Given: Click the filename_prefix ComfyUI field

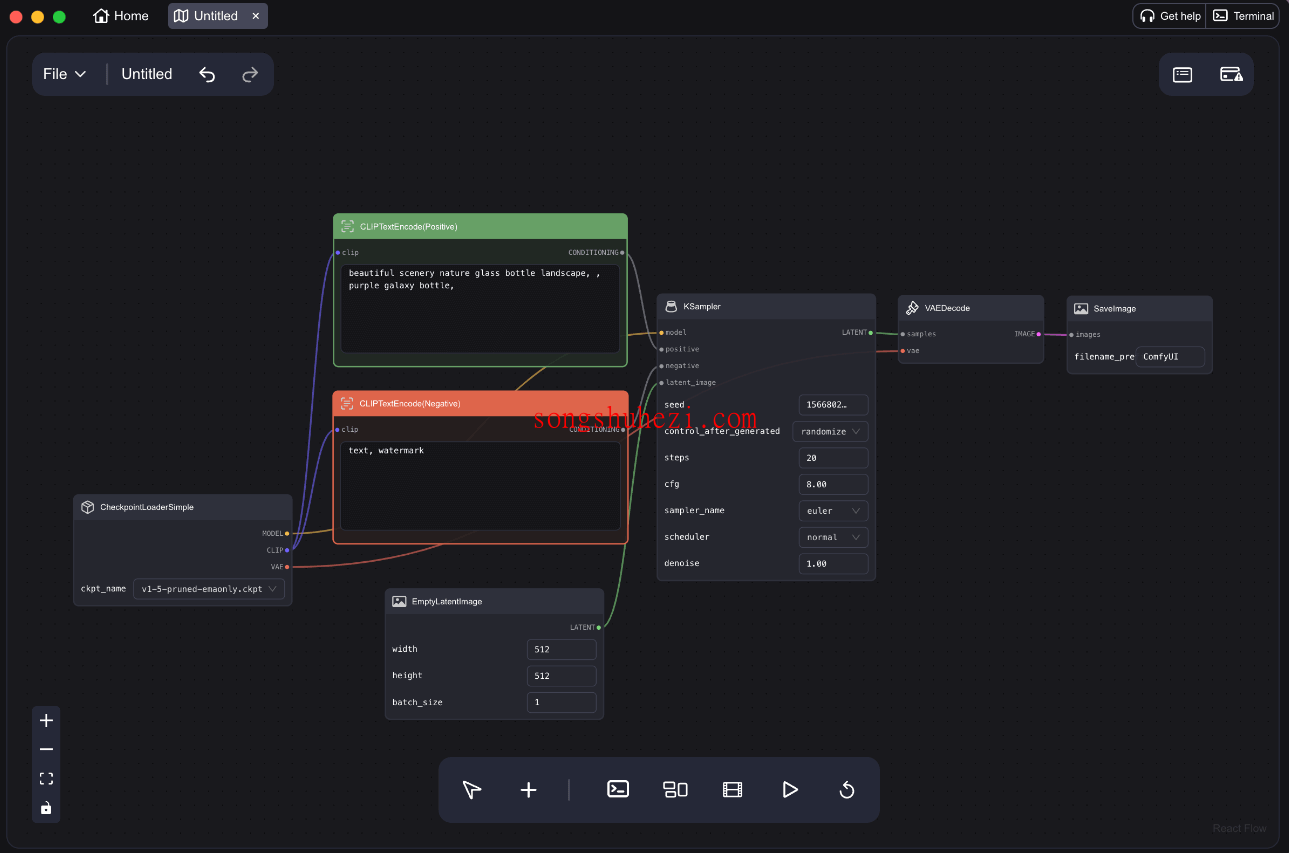Looking at the screenshot, I should [1170, 356].
